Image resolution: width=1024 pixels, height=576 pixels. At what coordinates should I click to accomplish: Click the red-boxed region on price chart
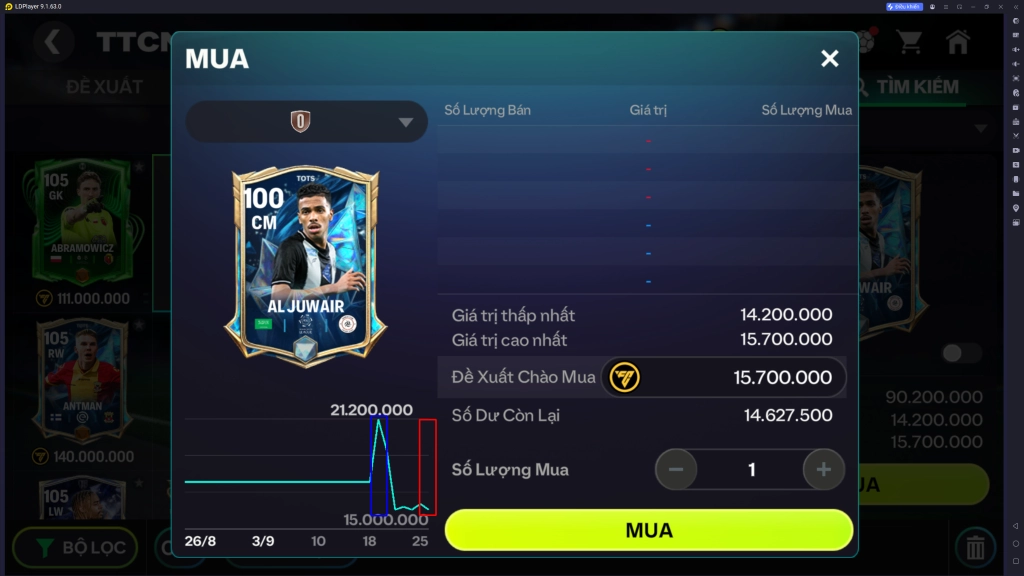(428, 468)
